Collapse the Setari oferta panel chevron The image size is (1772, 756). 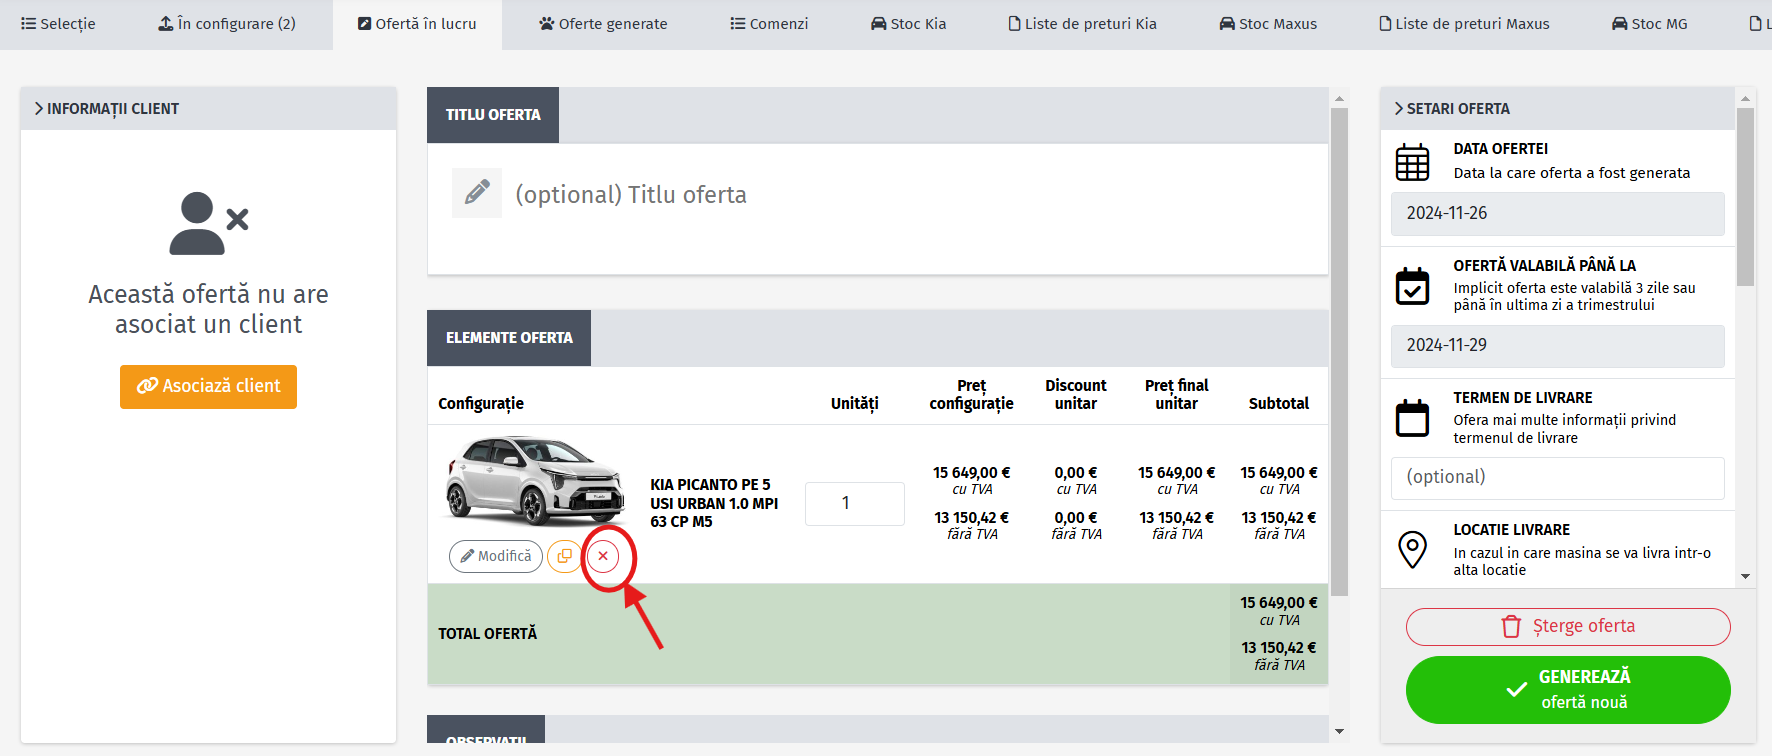(1399, 108)
